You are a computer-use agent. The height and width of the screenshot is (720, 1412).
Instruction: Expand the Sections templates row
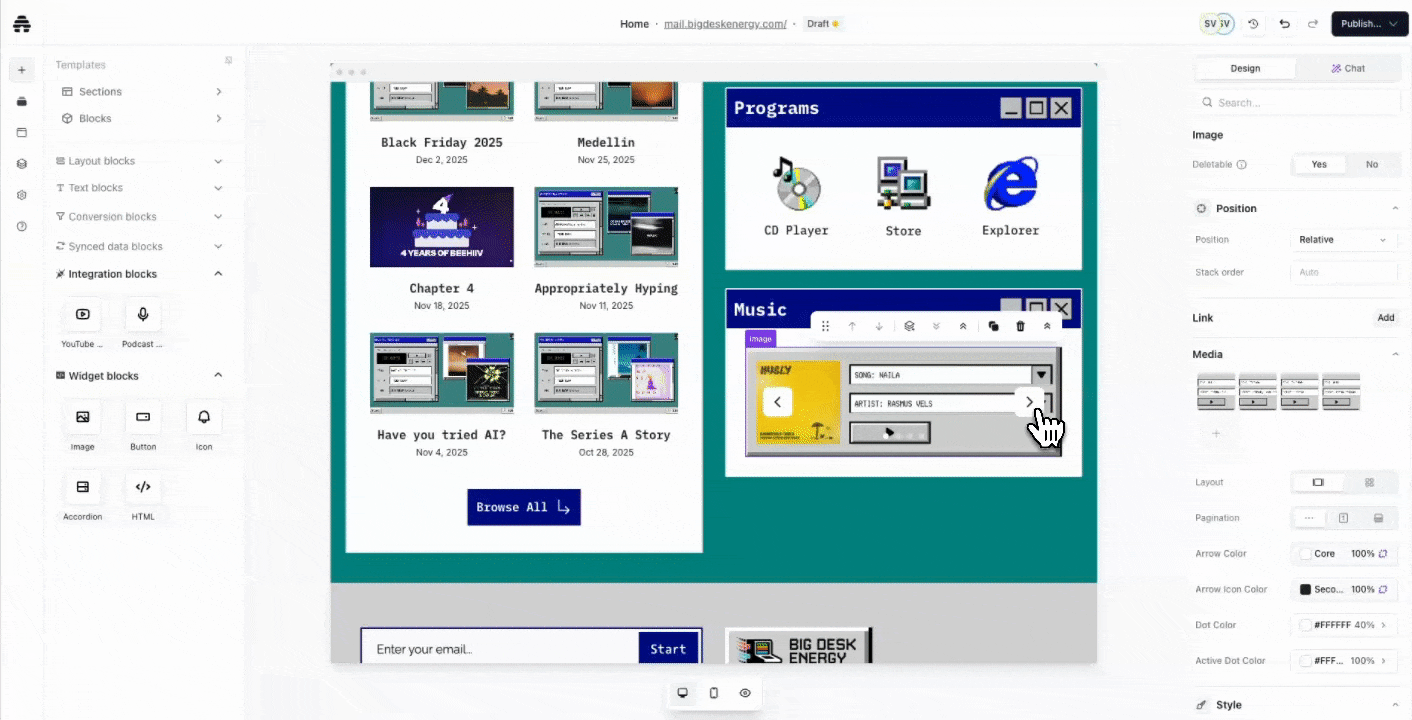pyautogui.click(x=141, y=92)
